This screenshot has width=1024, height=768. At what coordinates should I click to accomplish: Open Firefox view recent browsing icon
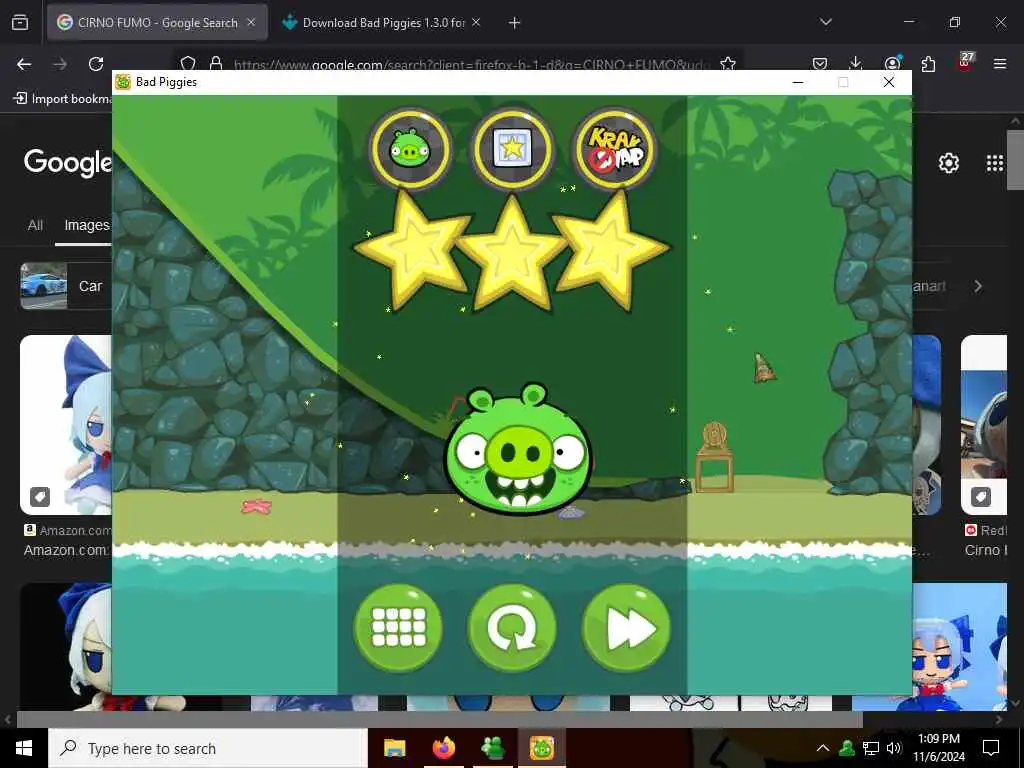(x=20, y=23)
